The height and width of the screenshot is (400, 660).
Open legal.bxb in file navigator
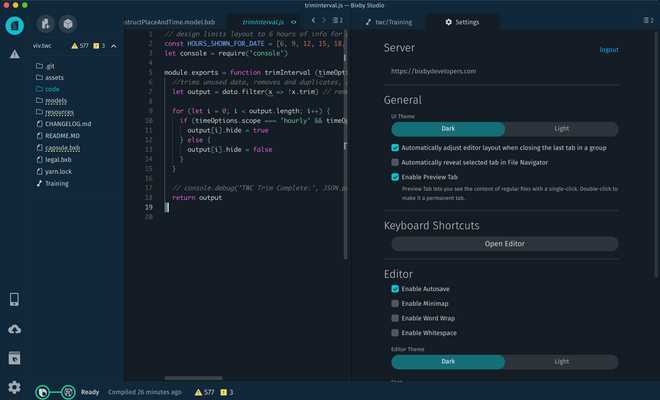pos(54,160)
